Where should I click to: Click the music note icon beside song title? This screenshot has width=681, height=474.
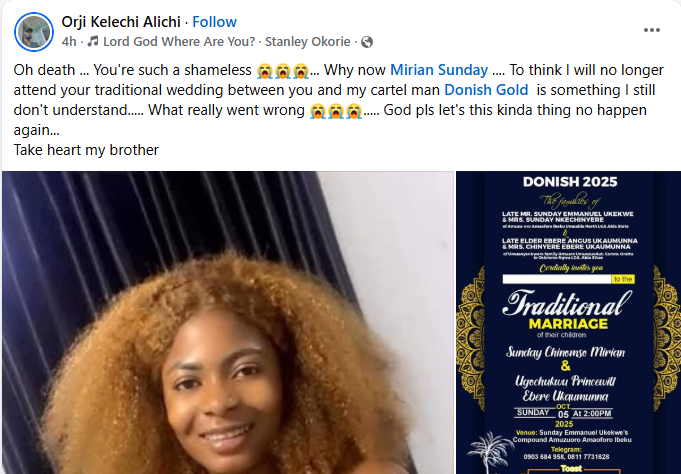click(93, 41)
